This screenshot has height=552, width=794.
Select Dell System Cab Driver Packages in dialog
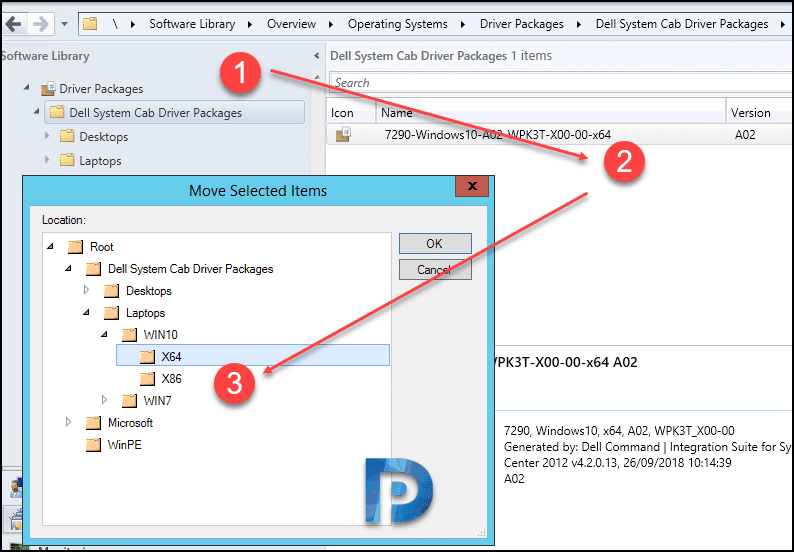click(x=190, y=269)
